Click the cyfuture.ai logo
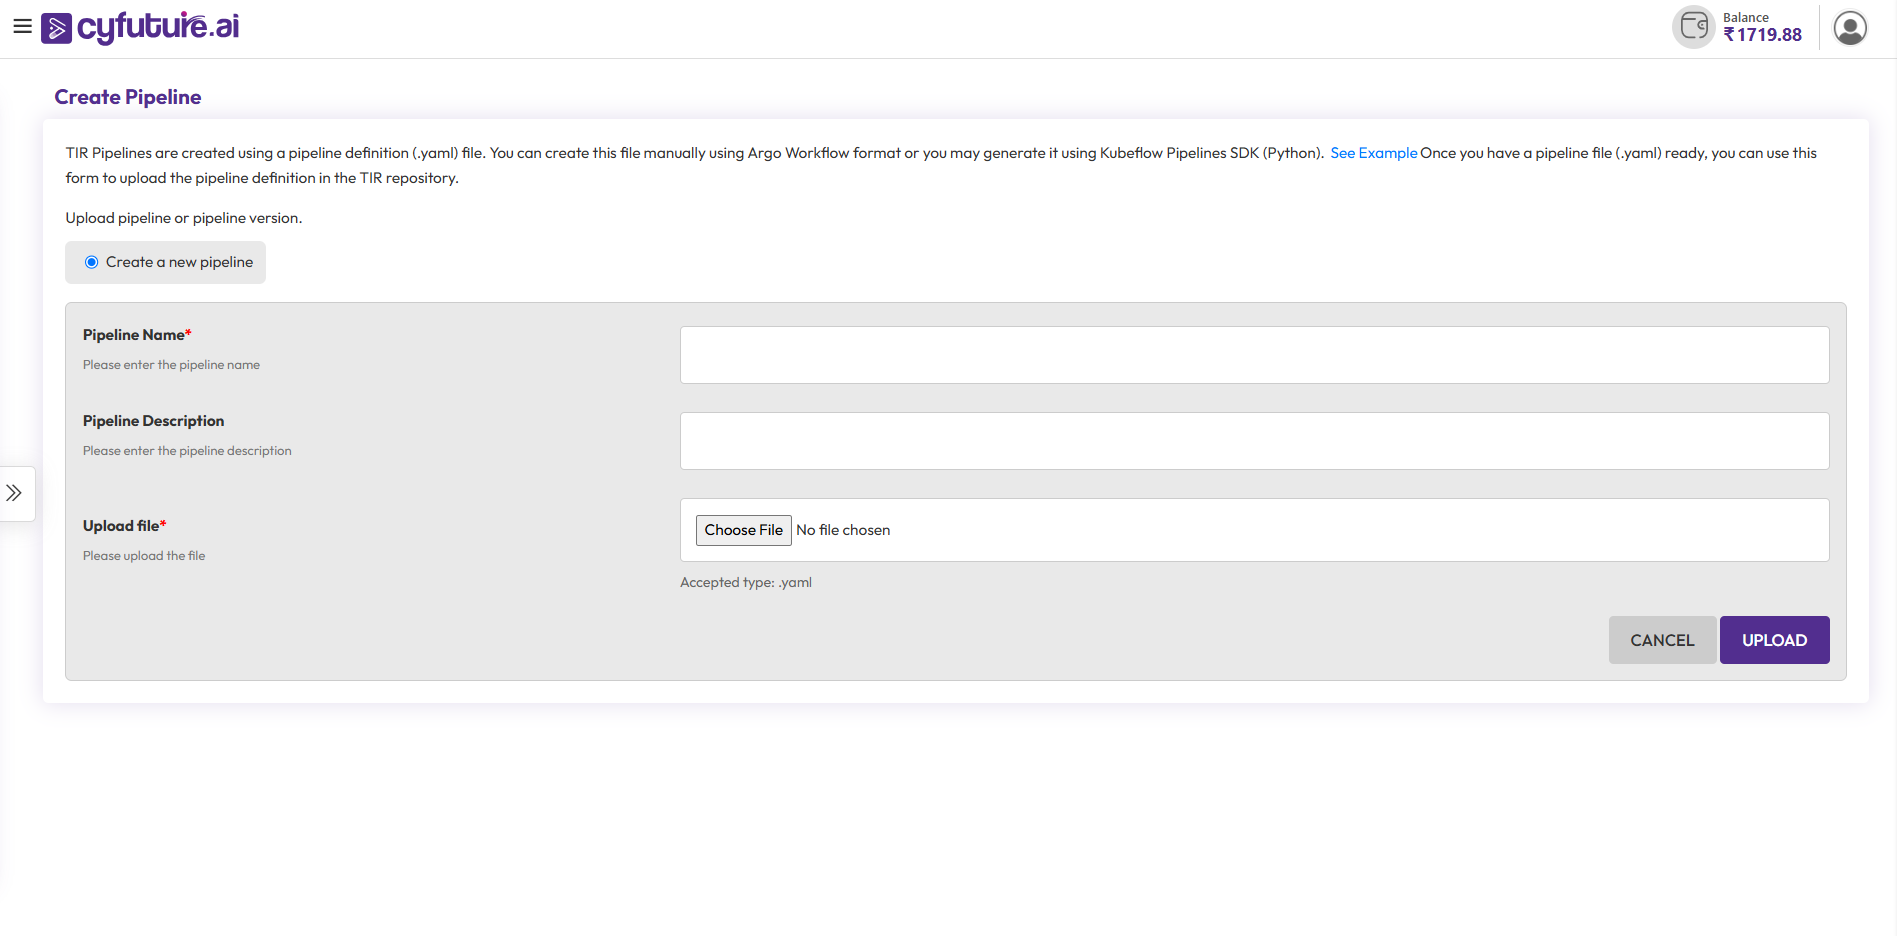Screen dimensions: 1897x936 pyautogui.click(x=141, y=27)
